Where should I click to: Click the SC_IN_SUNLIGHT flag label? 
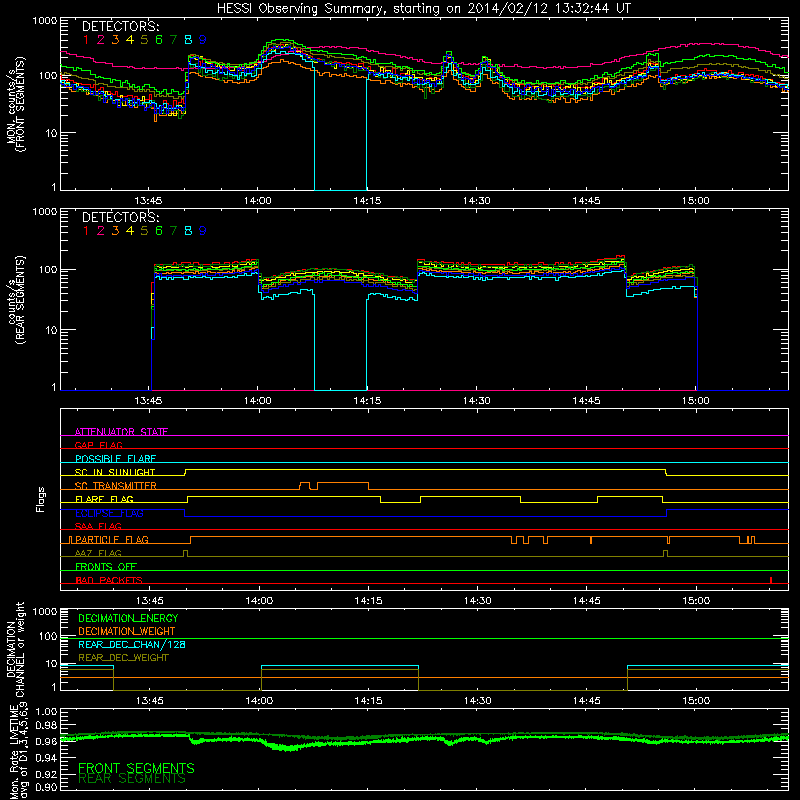pos(115,472)
